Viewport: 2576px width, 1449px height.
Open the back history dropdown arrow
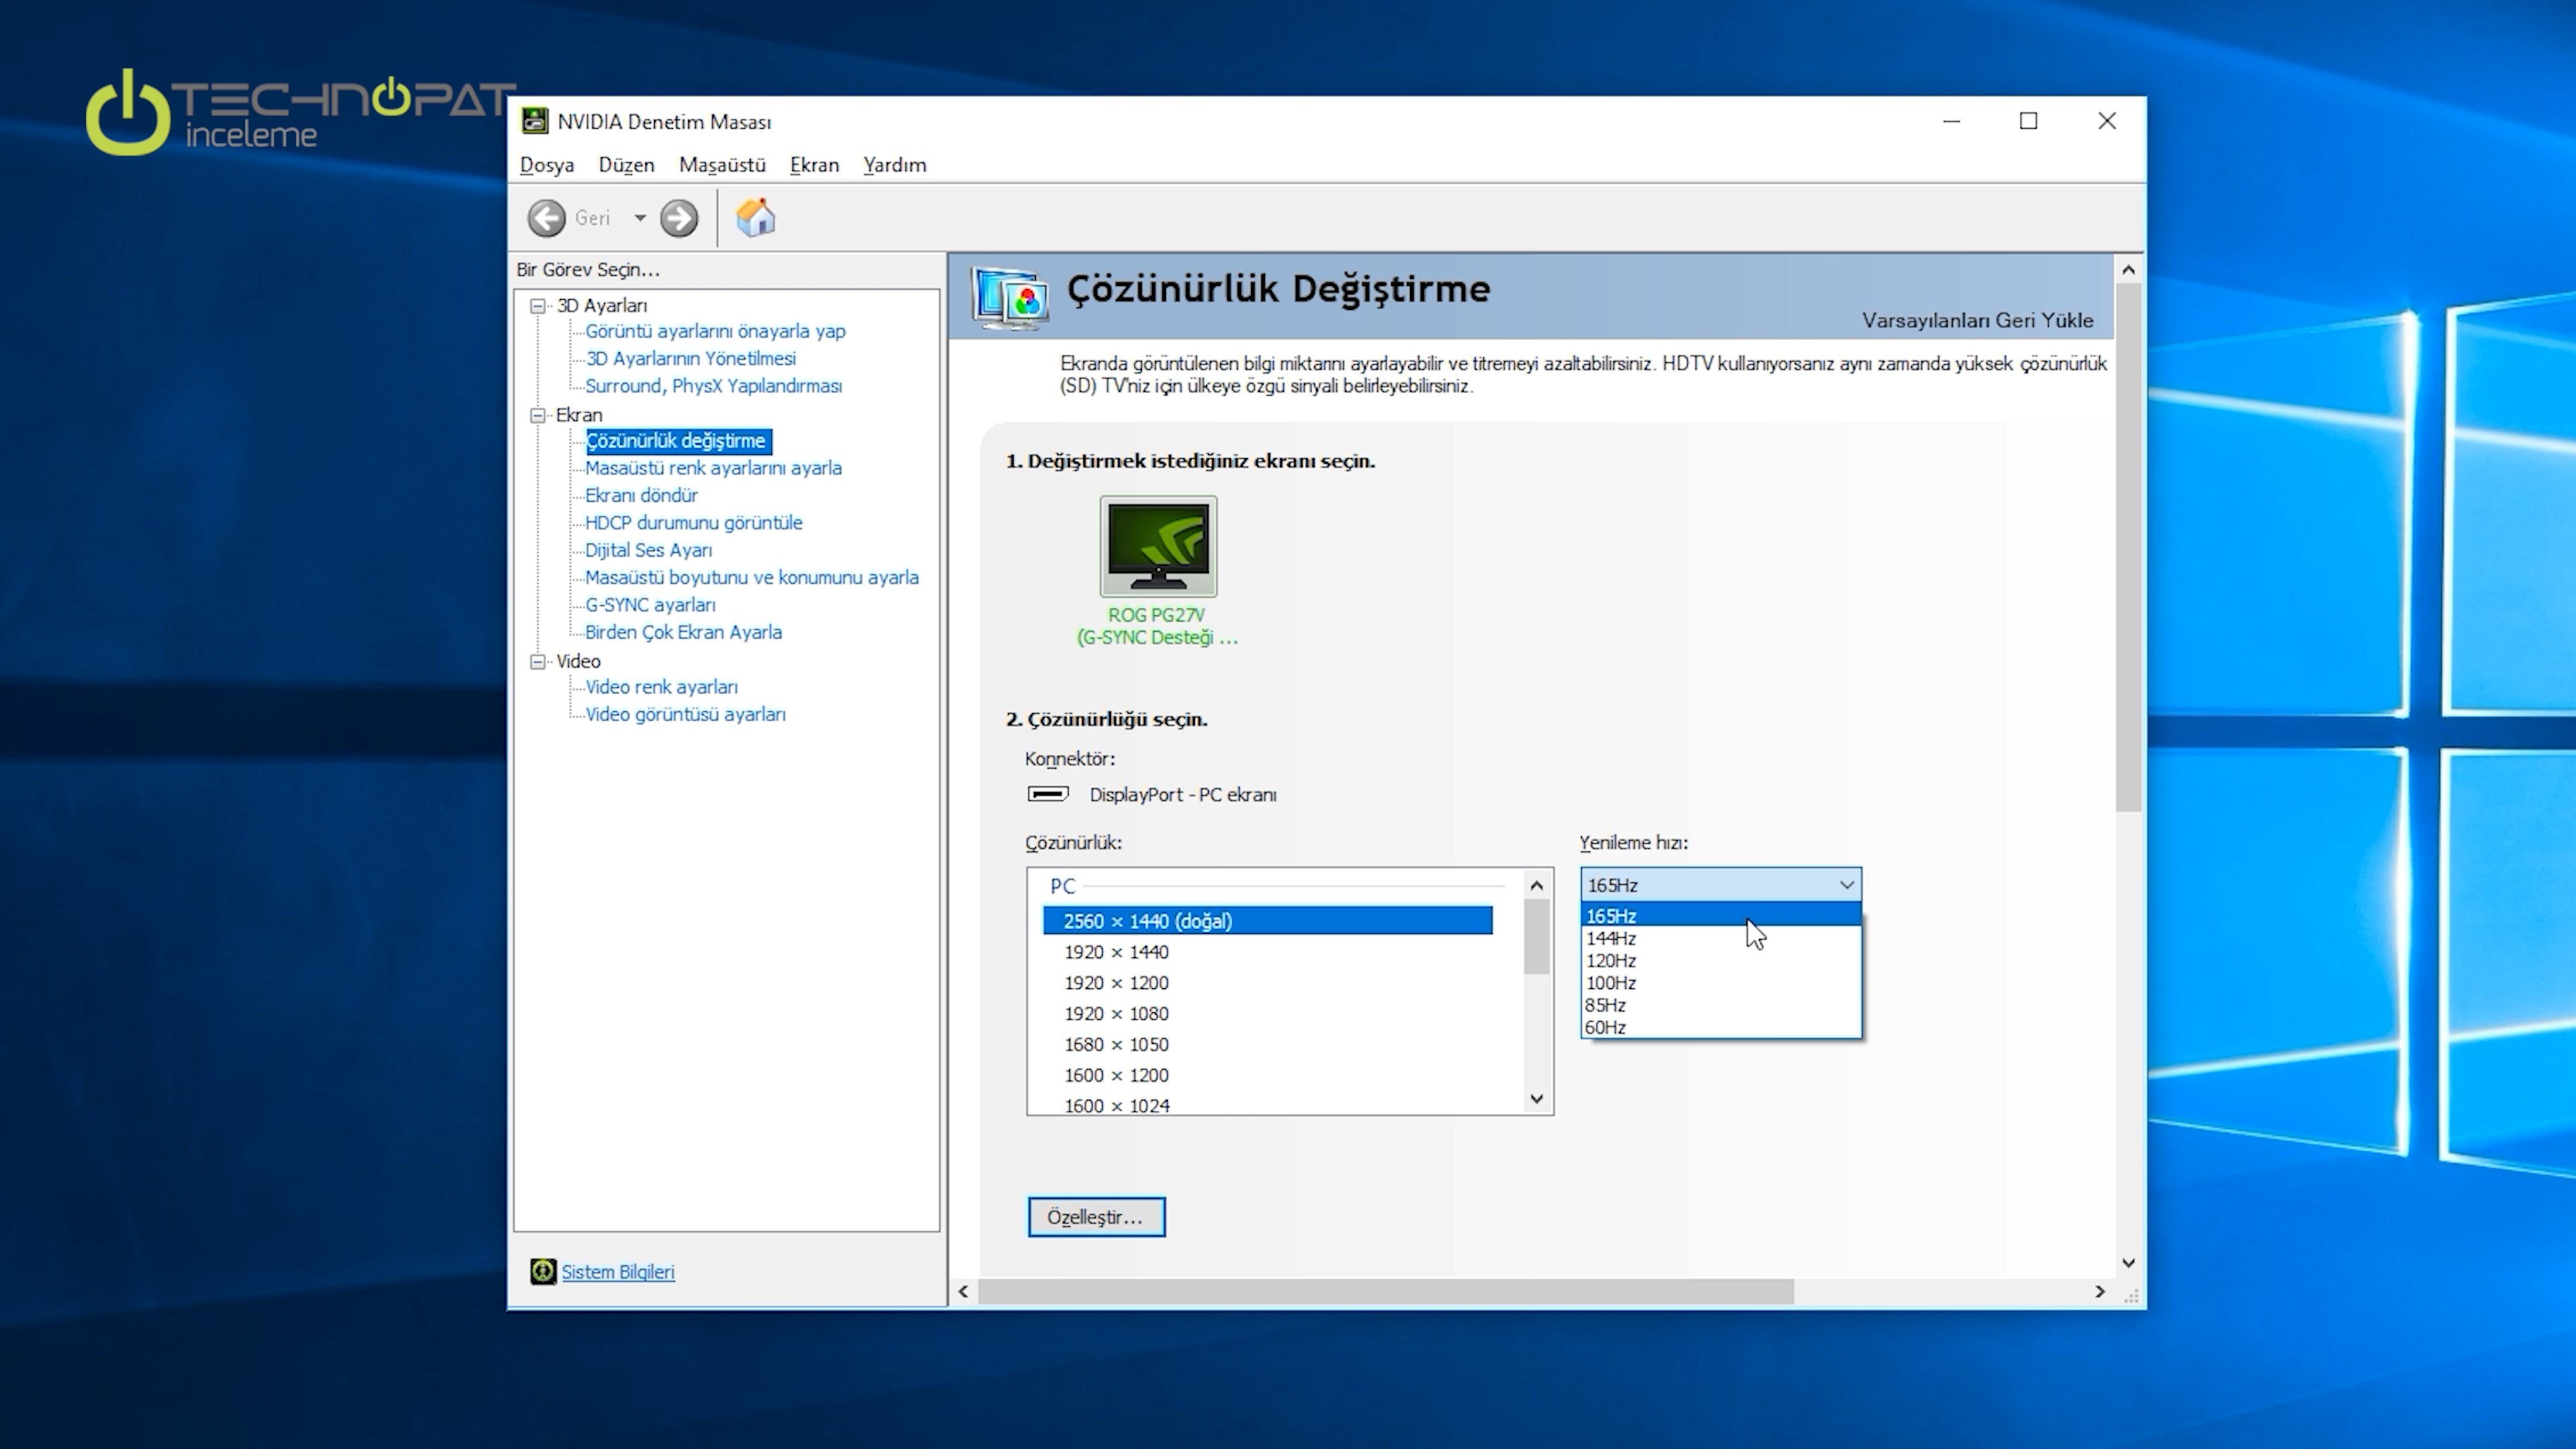tap(640, 218)
